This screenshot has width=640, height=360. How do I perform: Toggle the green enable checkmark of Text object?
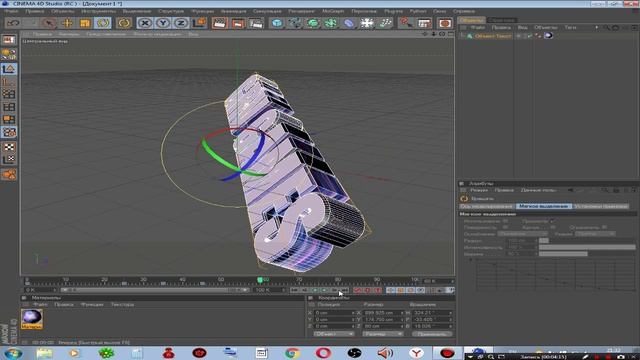530,36
